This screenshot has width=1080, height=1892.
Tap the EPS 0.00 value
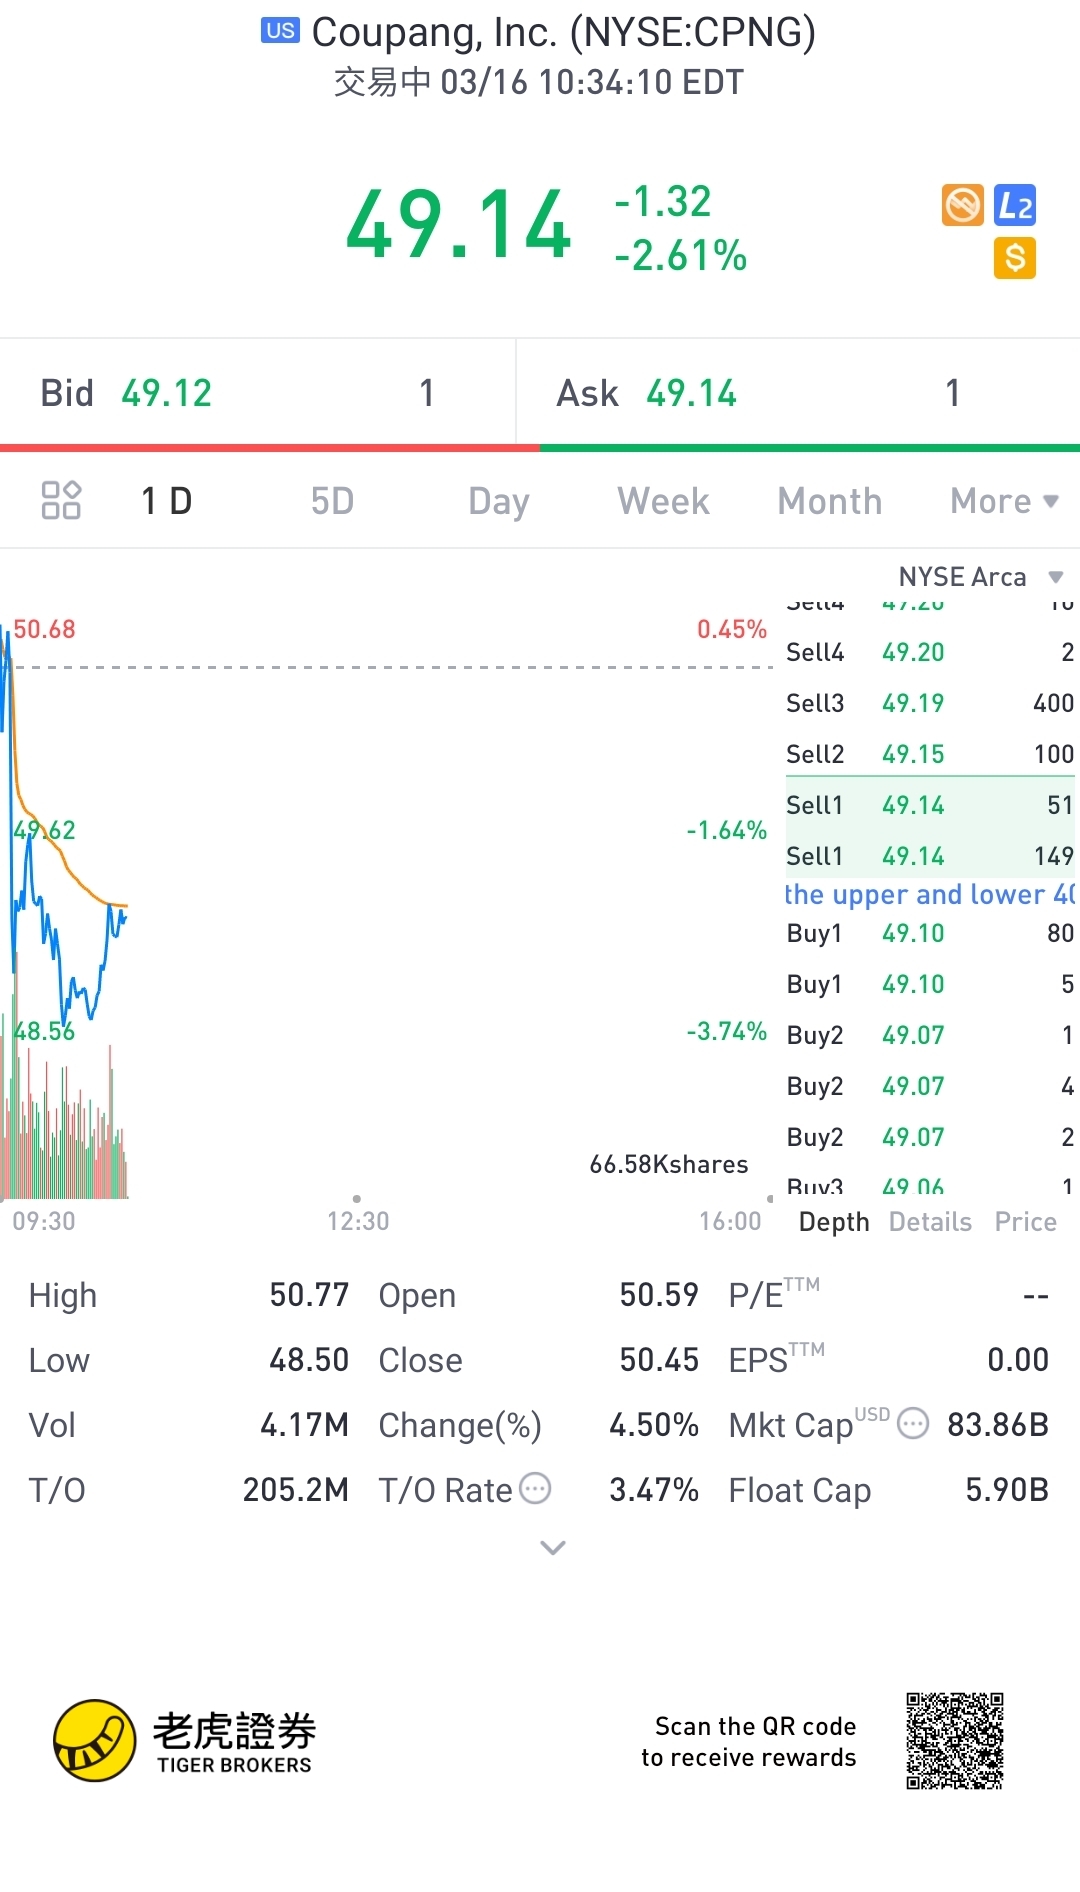[1018, 1360]
